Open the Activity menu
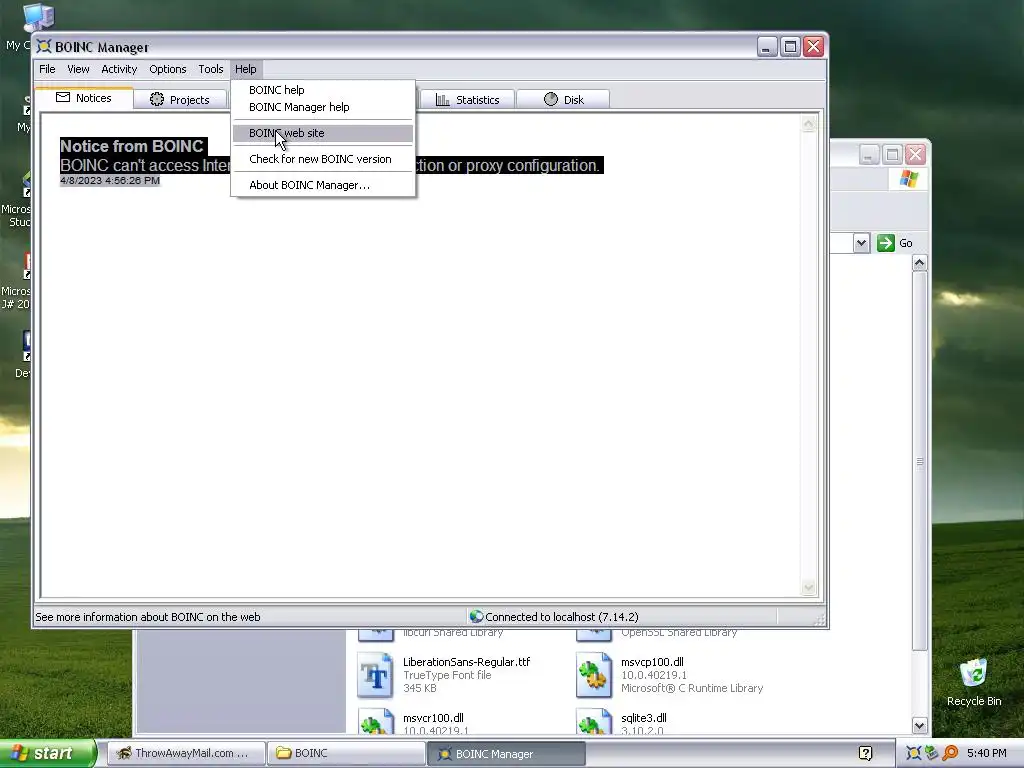 (119, 69)
